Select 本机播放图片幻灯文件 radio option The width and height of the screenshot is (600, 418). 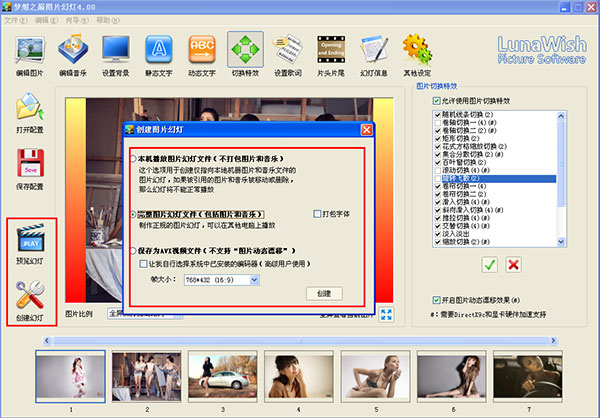click(133, 158)
